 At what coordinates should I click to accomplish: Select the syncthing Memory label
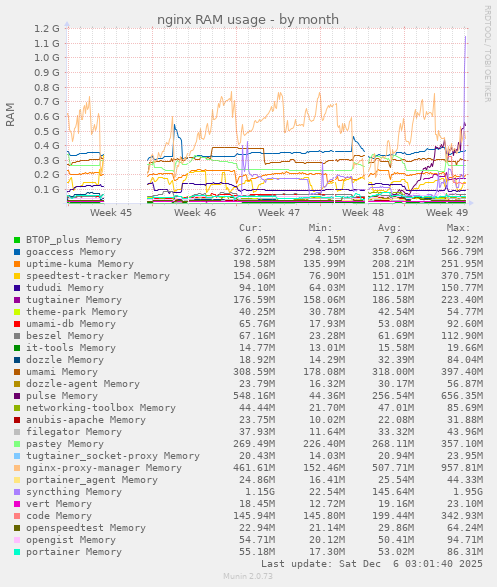tap(74, 492)
